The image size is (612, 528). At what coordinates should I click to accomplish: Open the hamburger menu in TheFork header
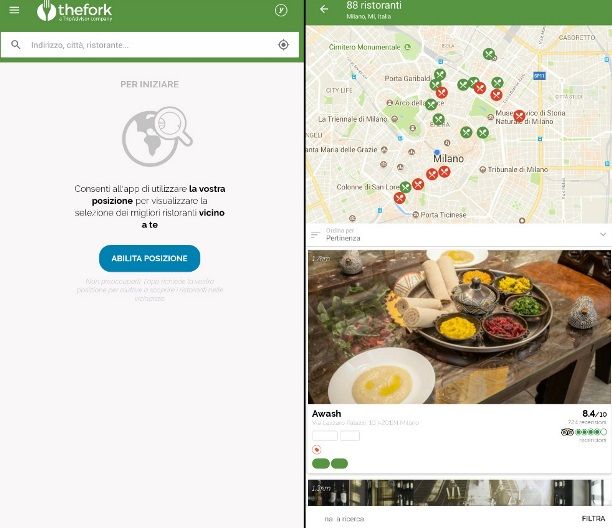coord(14,10)
